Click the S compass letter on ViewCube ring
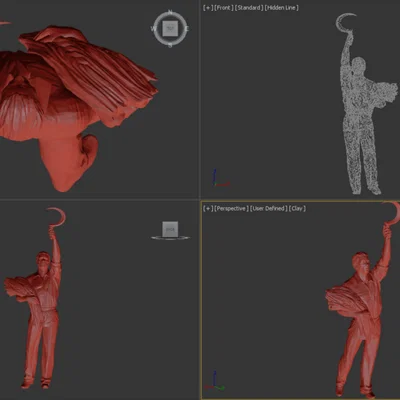The height and width of the screenshot is (400, 400). [x=170, y=45]
